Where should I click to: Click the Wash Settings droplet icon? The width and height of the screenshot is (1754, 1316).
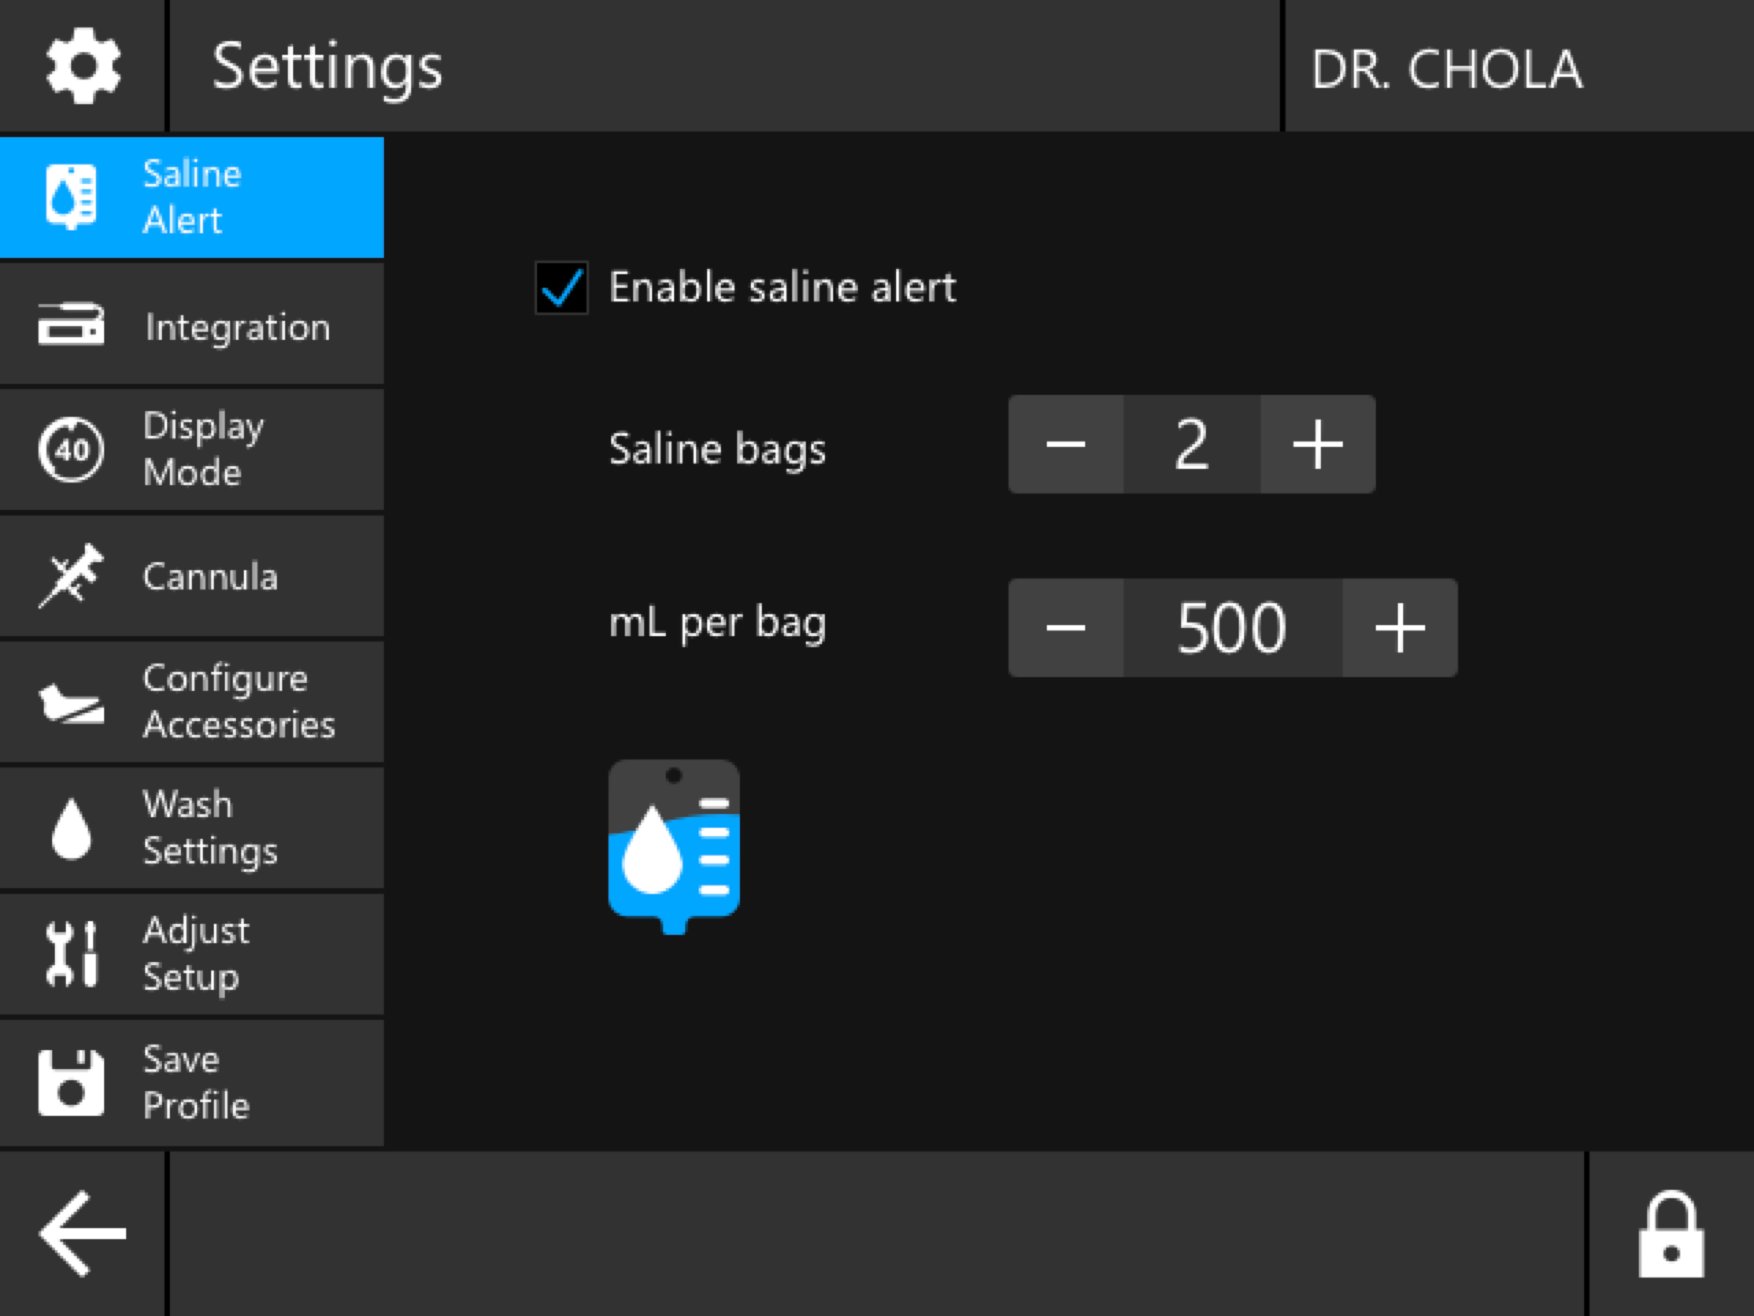pyautogui.click(x=71, y=828)
